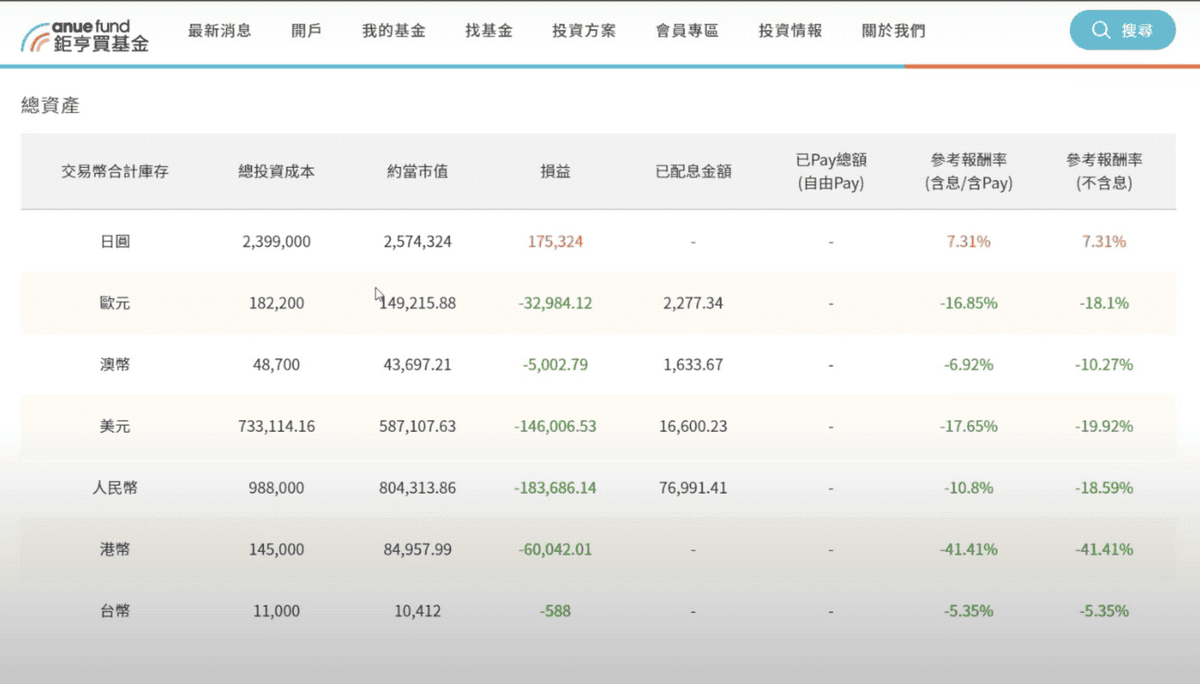The height and width of the screenshot is (684, 1200).
Task: Click the 2,399,000 cost value
Action: coord(277,241)
